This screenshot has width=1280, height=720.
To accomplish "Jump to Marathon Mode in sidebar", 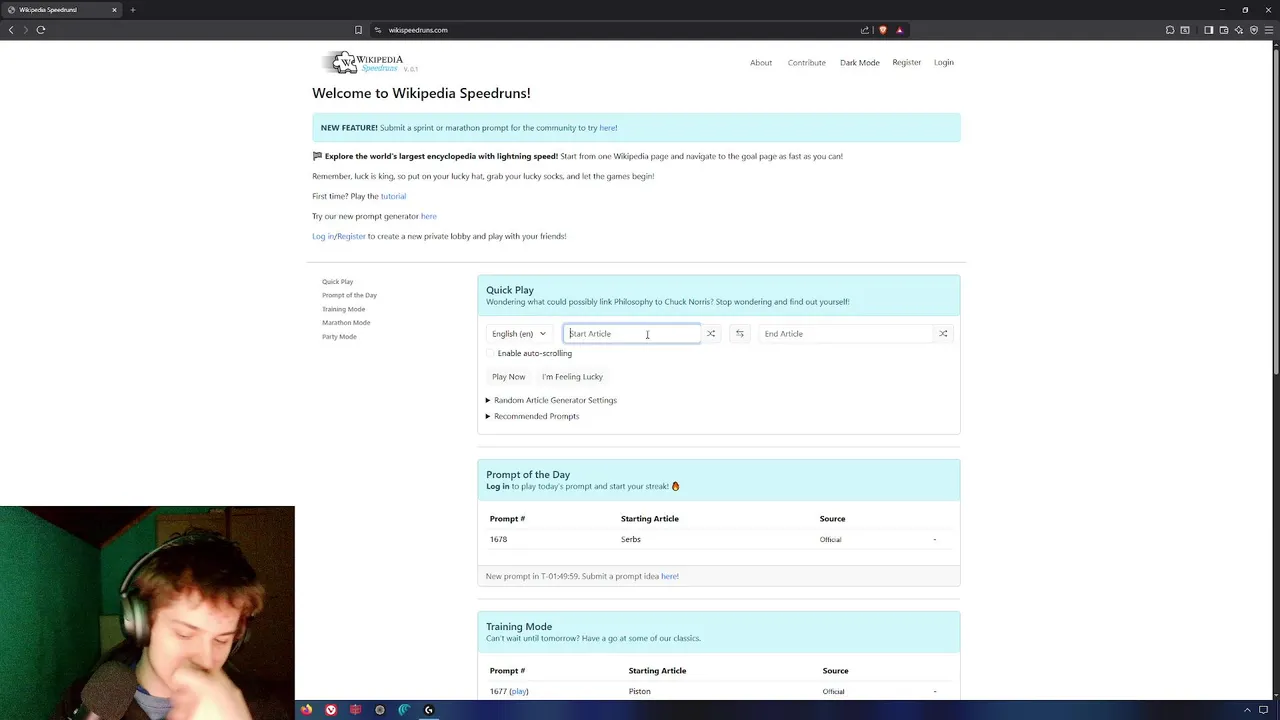I will (346, 323).
